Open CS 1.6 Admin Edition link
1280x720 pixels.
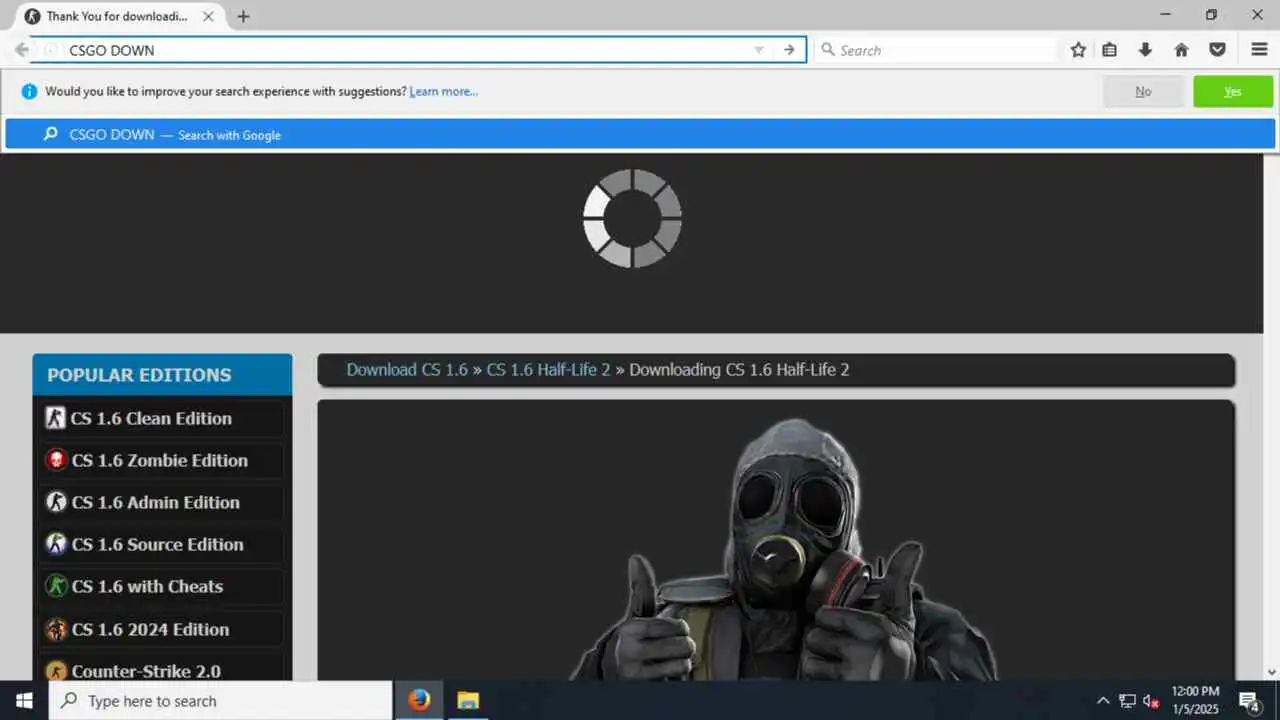point(155,502)
